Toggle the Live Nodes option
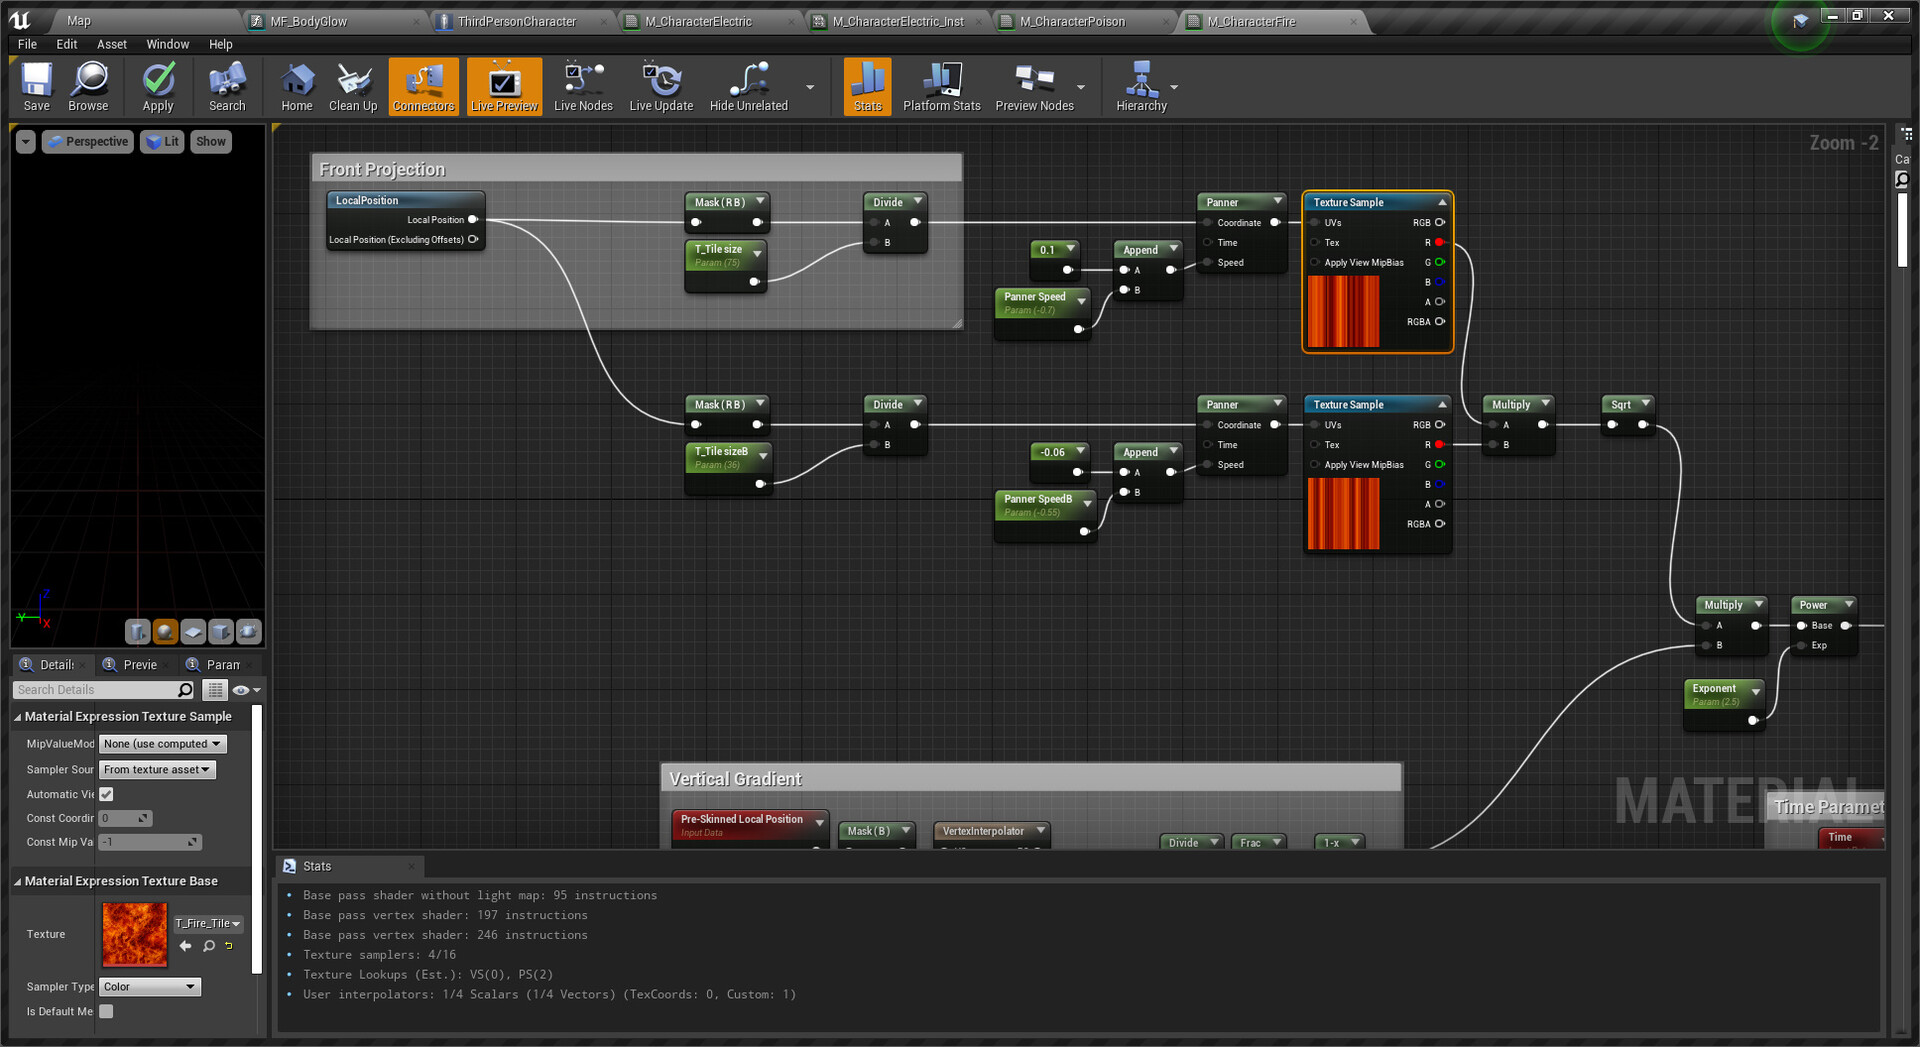Image resolution: width=1920 pixels, height=1047 pixels. pos(583,86)
